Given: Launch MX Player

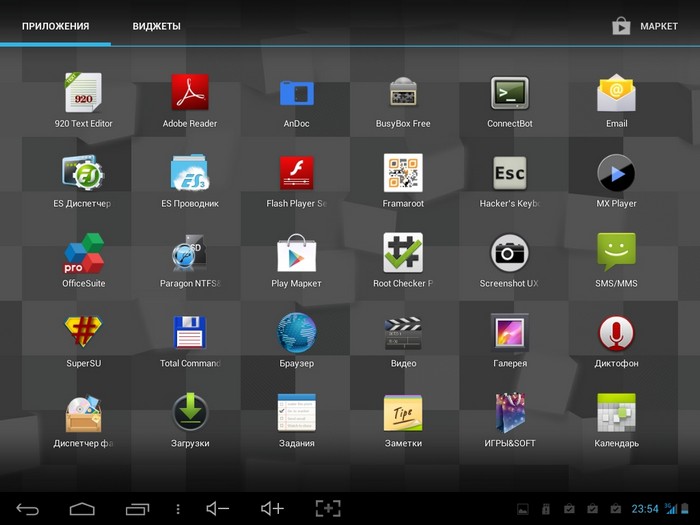Looking at the screenshot, I should pyautogui.click(x=616, y=173).
